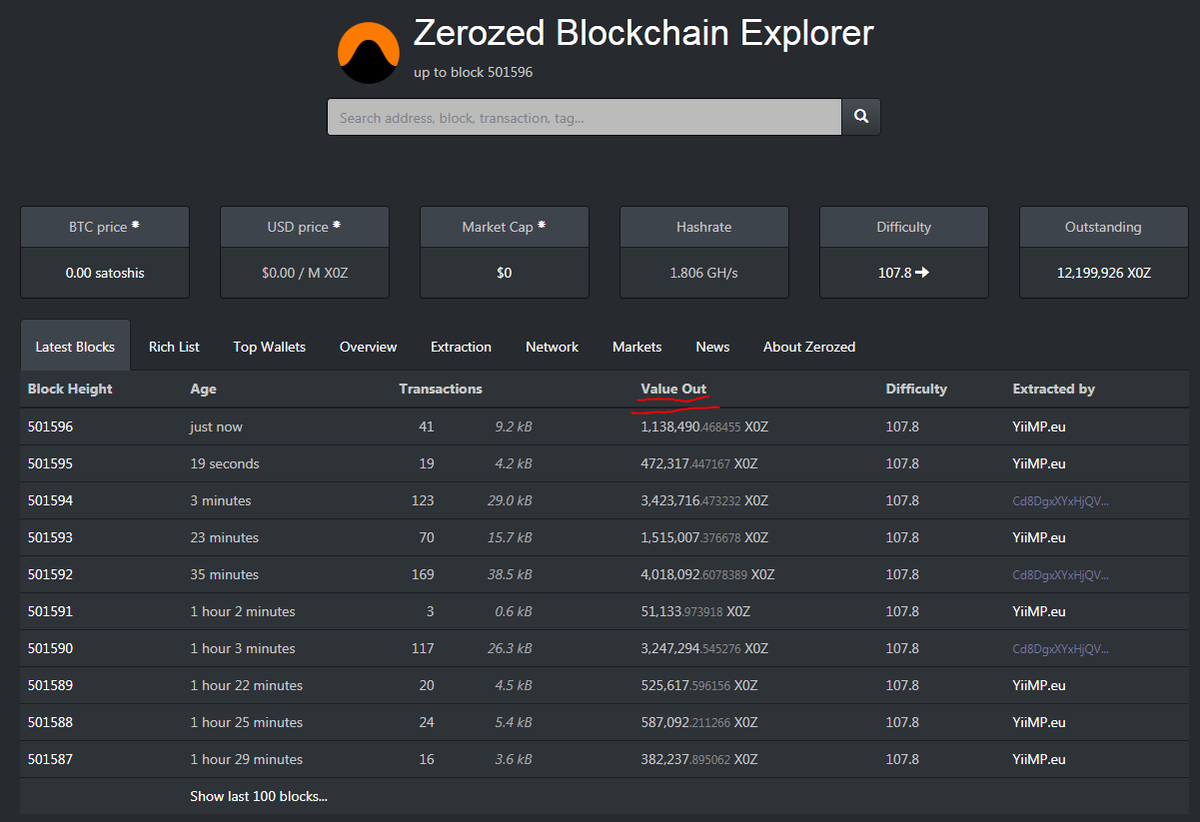Click the YiiMP.eu extractor link for block 501595
The image size is (1200, 822).
tap(1038, 463)
